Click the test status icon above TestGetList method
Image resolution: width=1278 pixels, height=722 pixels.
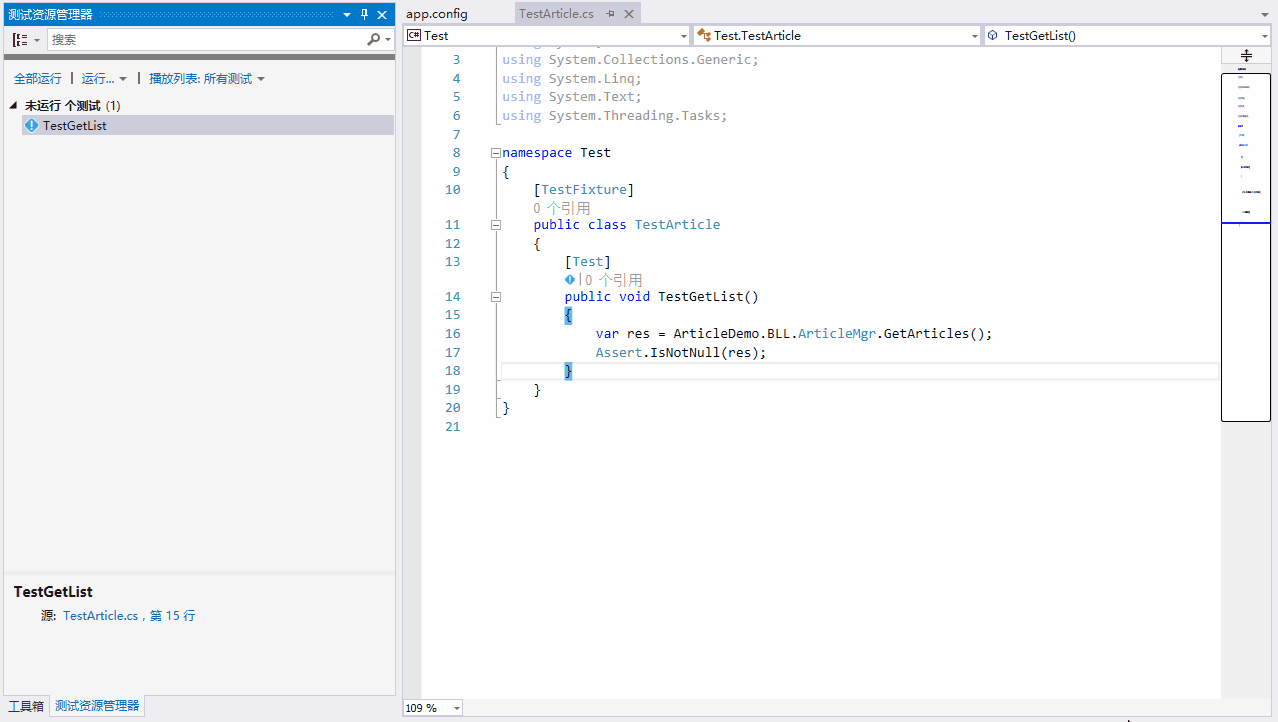[570, 280]
